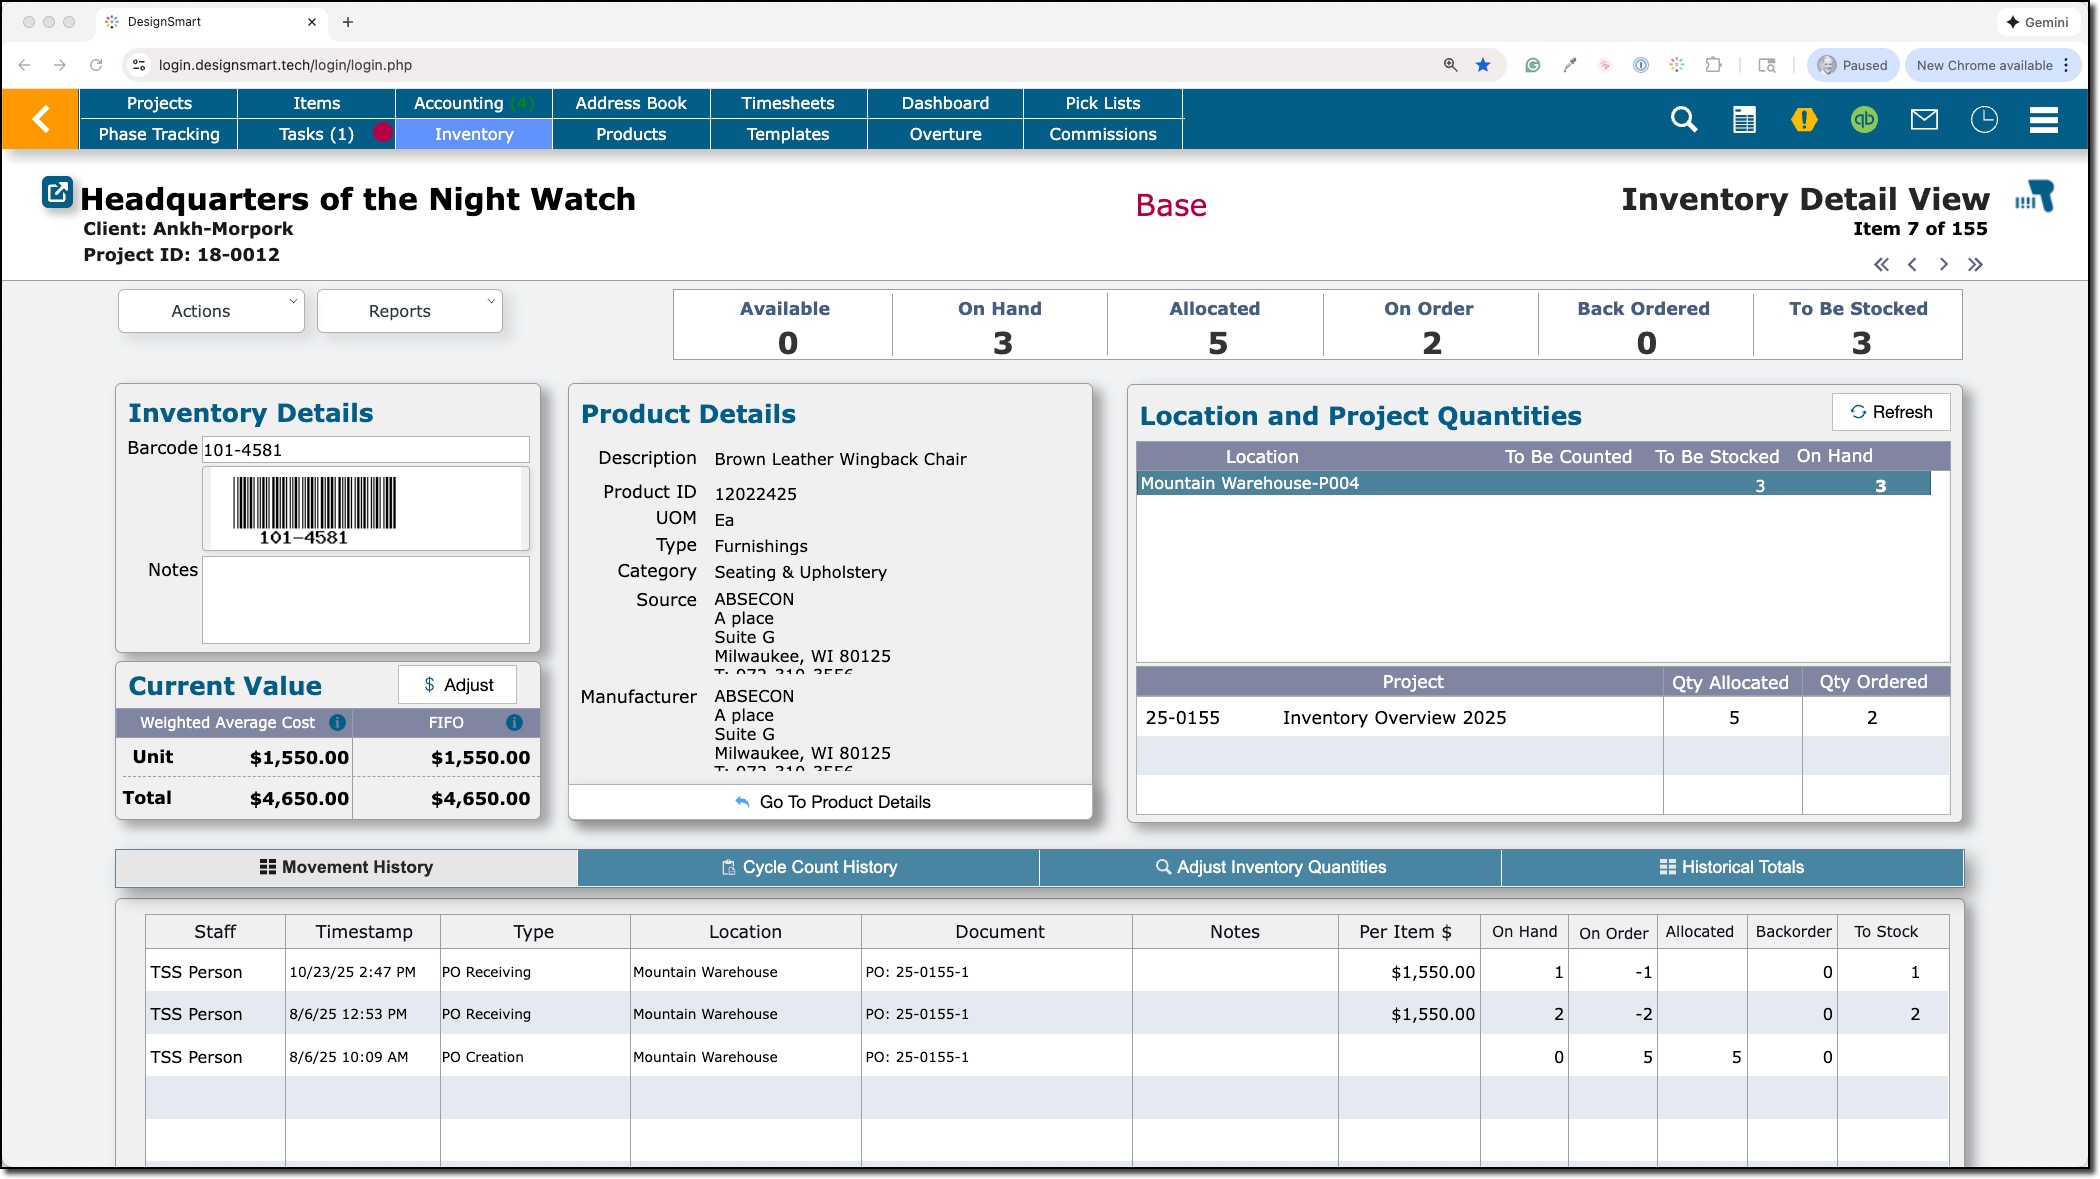
Task: Click Weighted Average Cost info icon
Action: [x=338, y=722]
